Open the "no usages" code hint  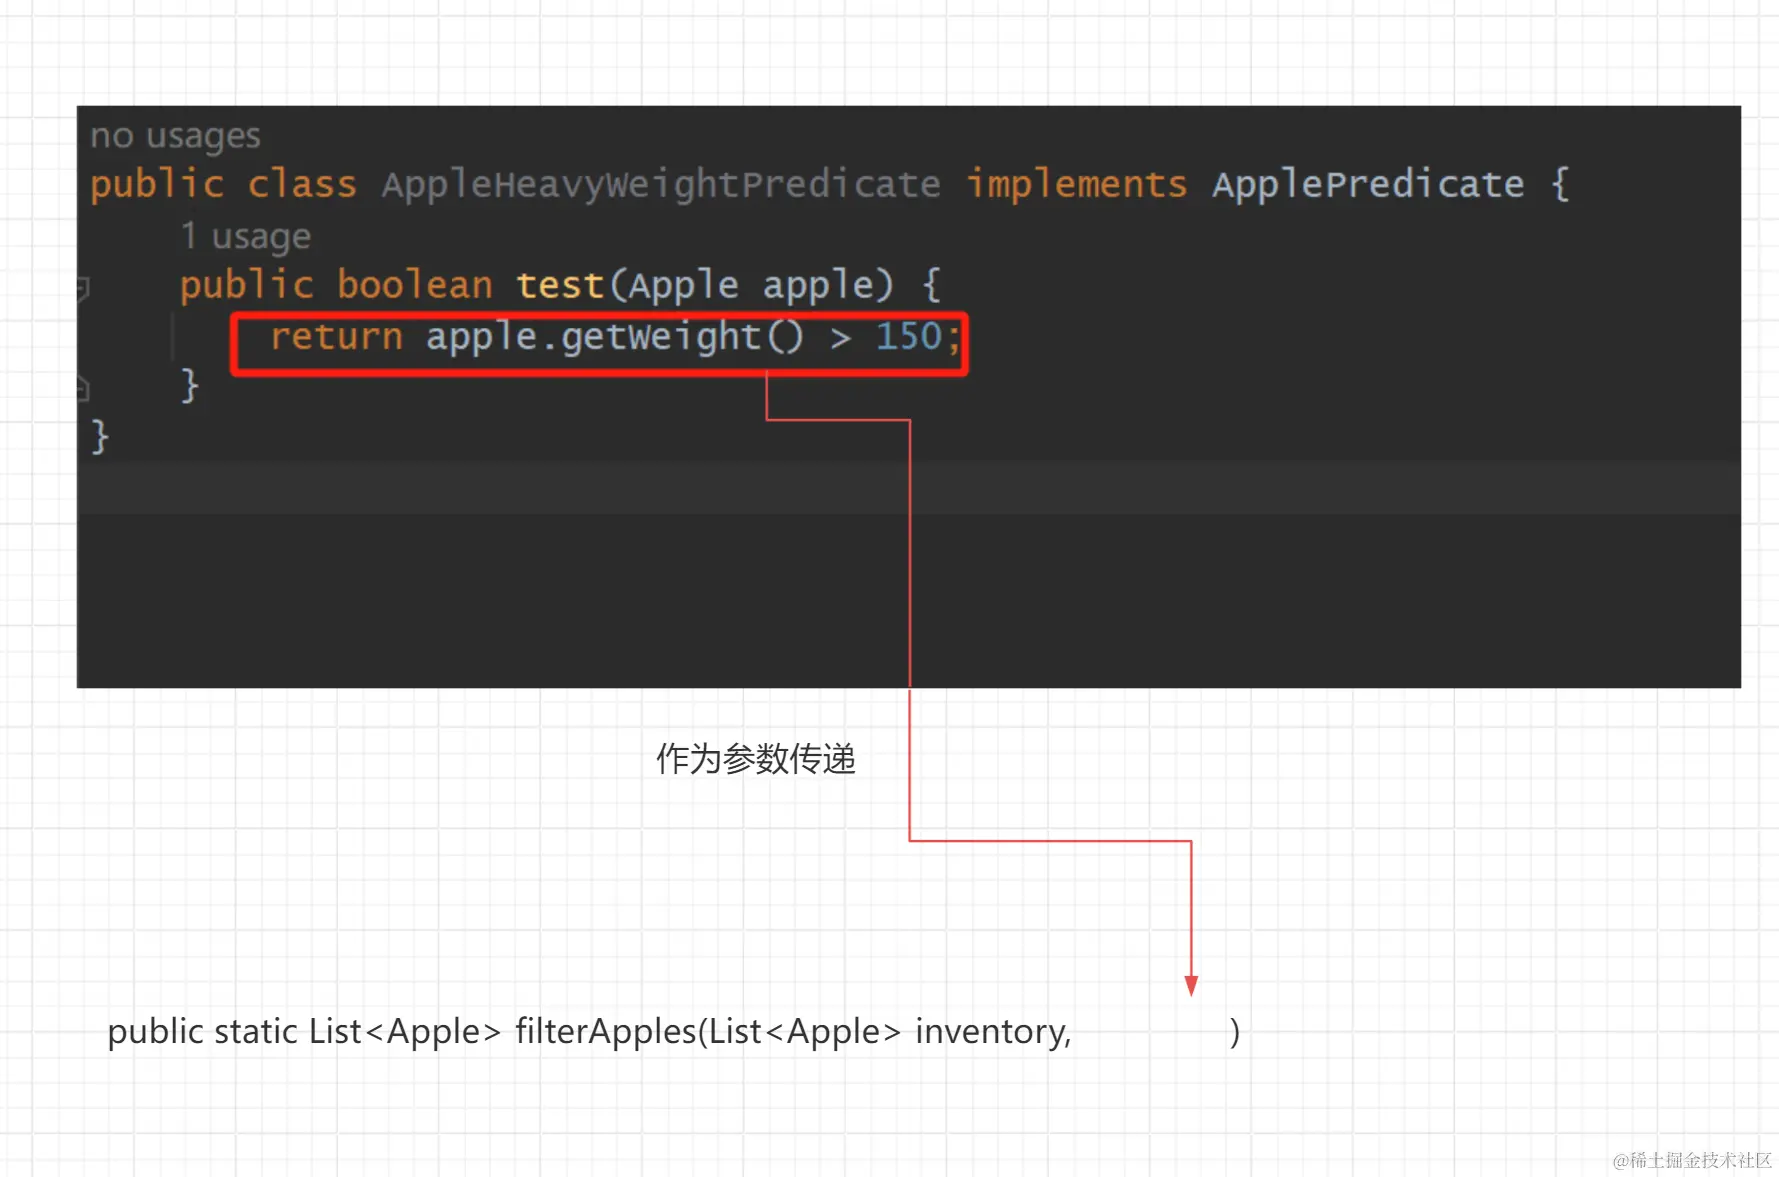pyautogui.click(x=175, y=135)
